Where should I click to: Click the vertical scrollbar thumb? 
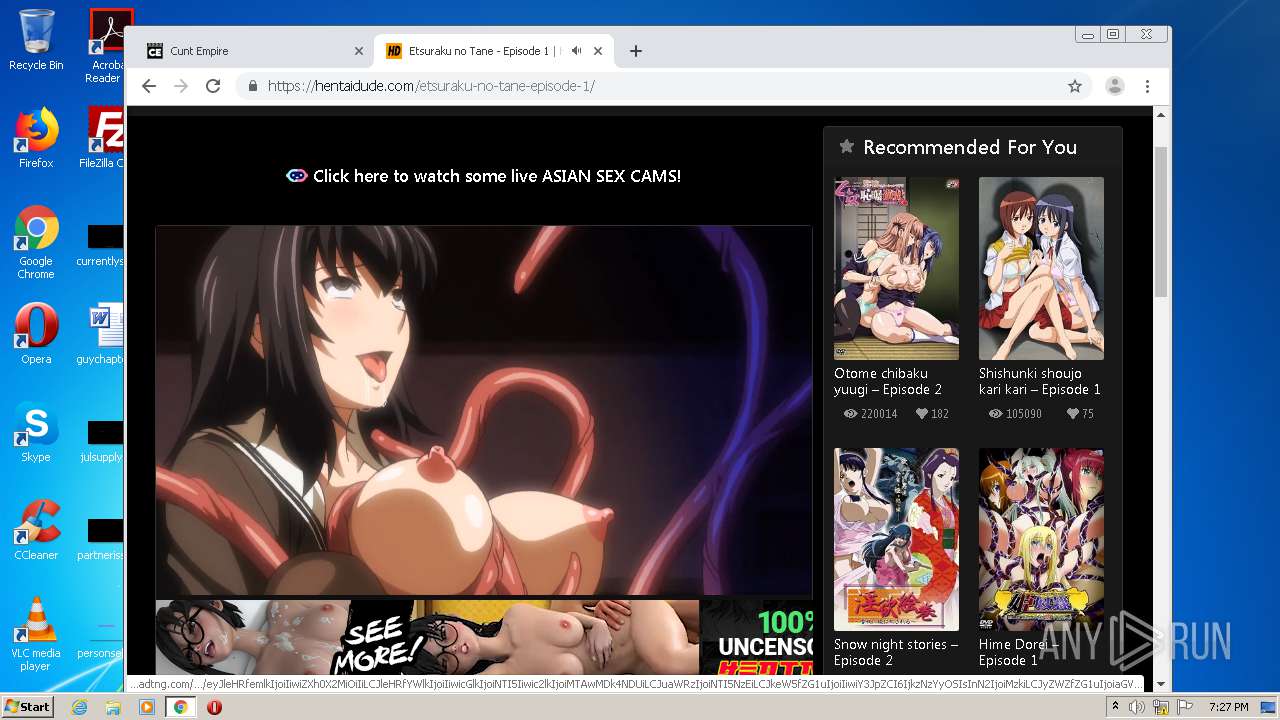1161,222
